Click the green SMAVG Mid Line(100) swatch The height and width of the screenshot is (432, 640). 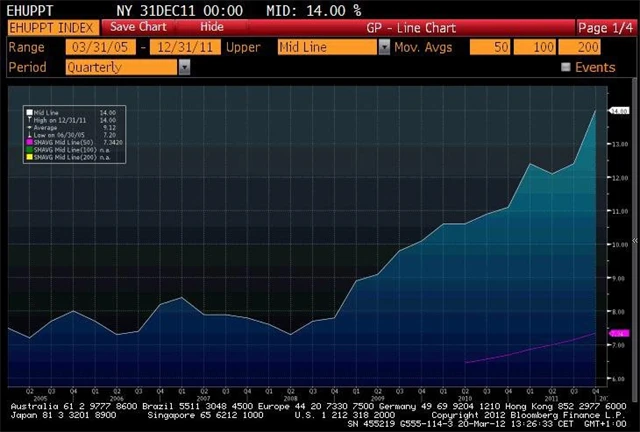(x=29, y=150)
